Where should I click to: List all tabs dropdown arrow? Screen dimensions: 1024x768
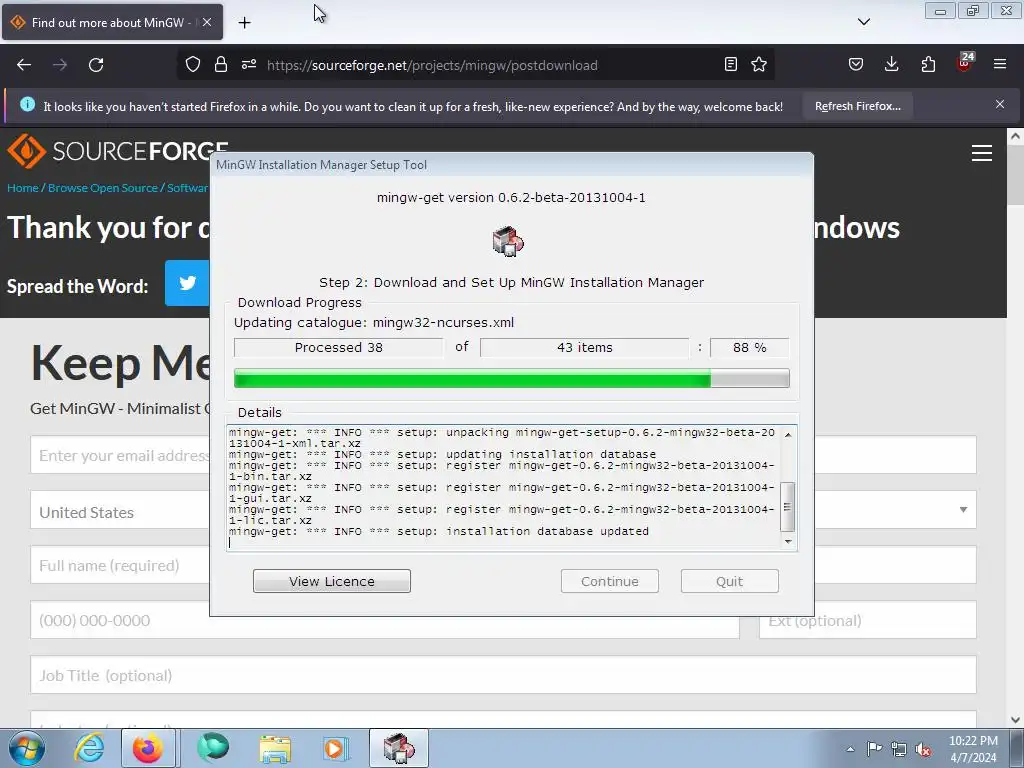(x=863, y=22)
